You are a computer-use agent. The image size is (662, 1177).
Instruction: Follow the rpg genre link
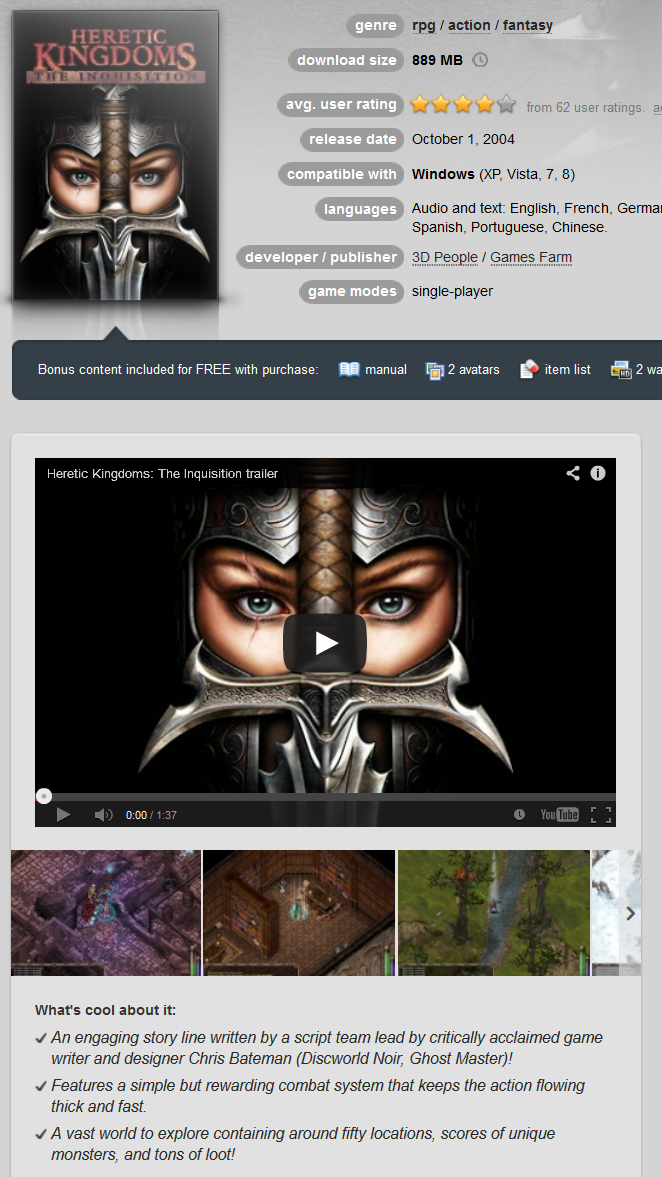tap(424, 26)
